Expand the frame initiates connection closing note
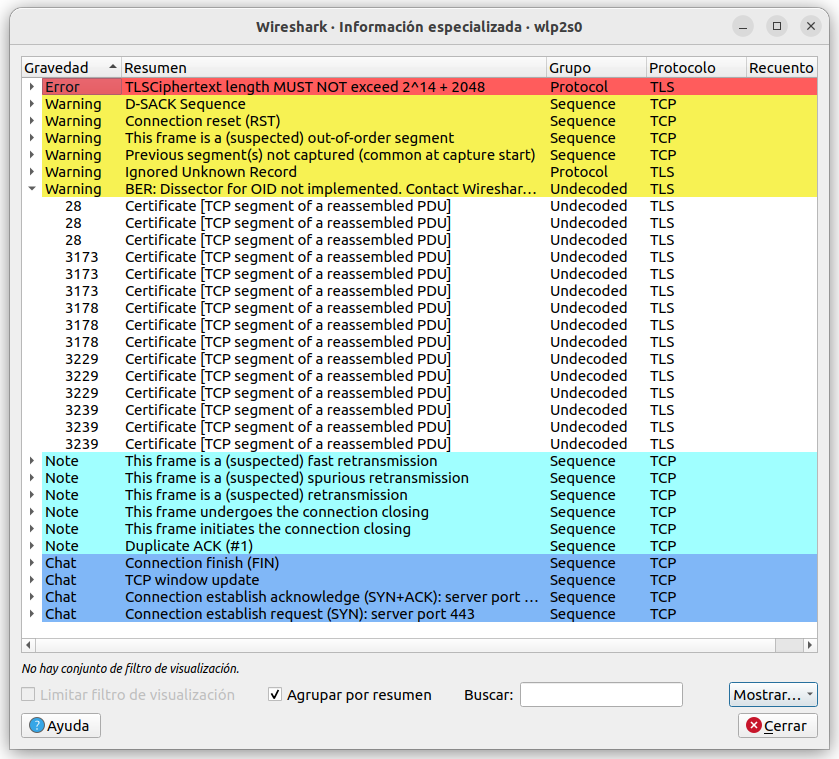This screenshot has height=759, width=839. (x=32, y=529)
